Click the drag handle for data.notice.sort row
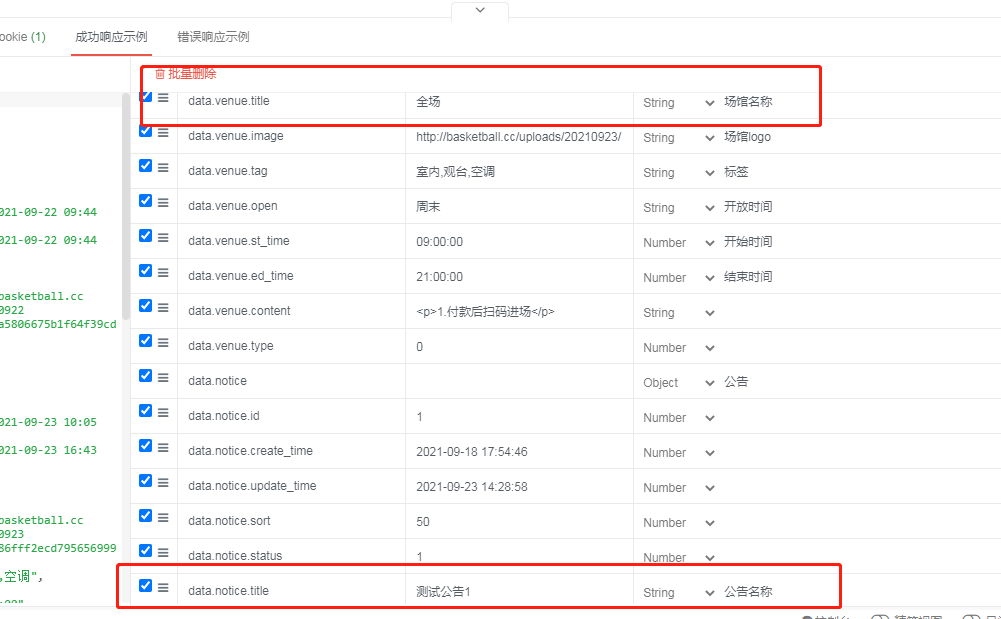Image resolution: width=1001 pixels, height=619 pixels. pos(163,518)
